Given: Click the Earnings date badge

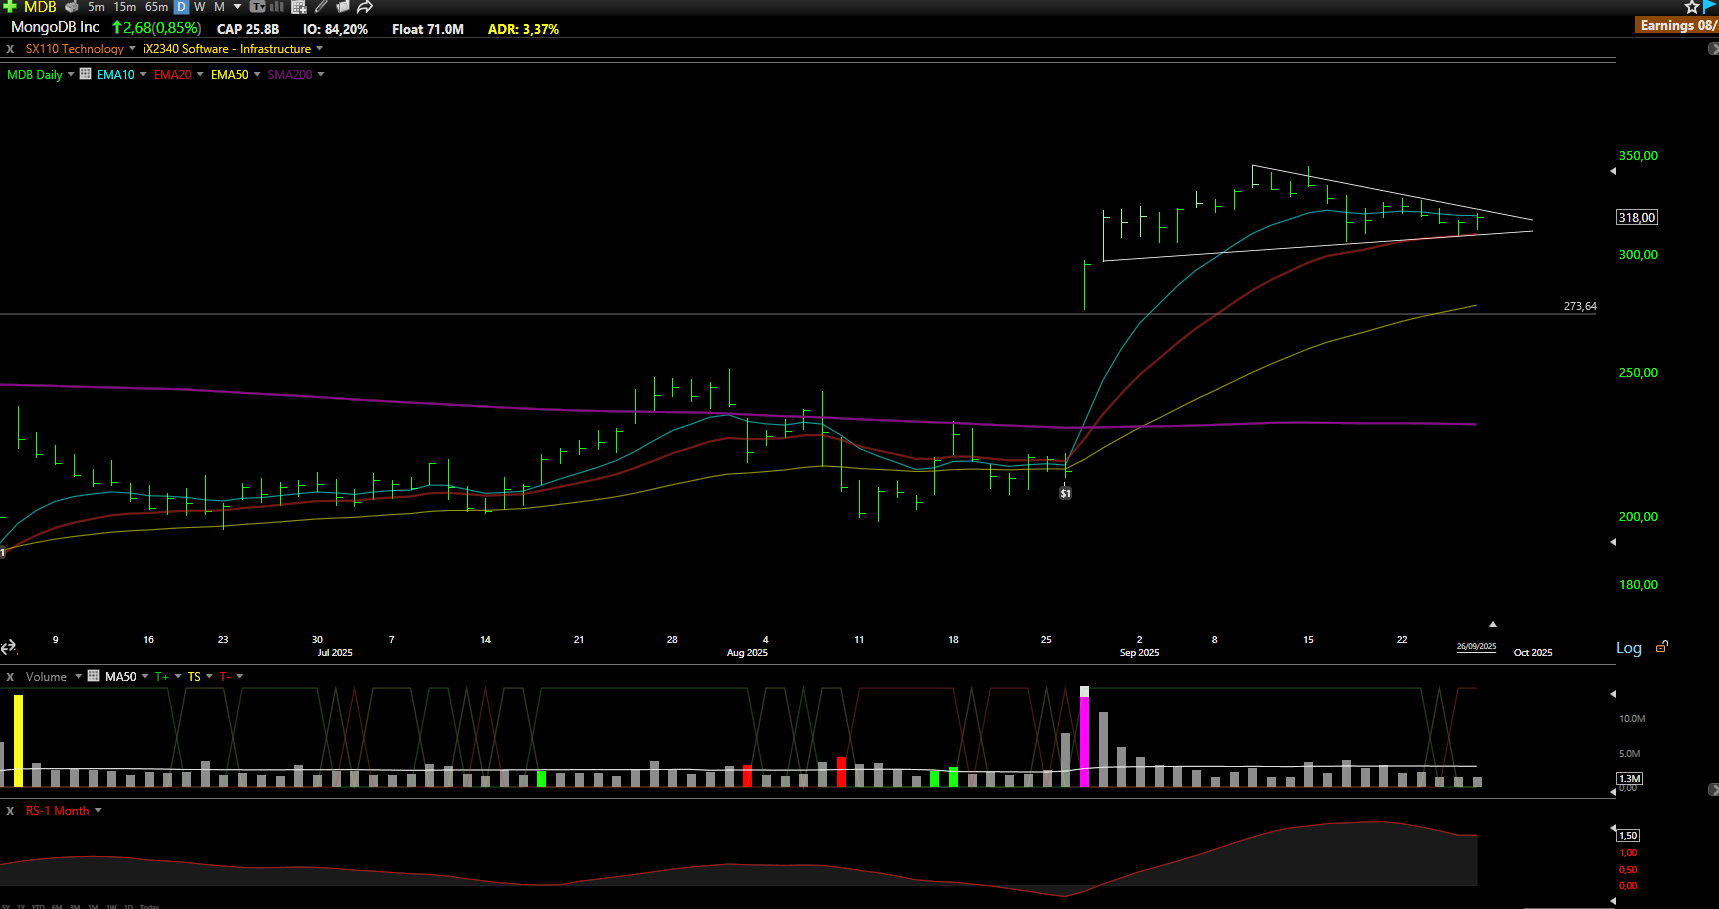Looking at the screenshot, I should (1677, 25).
